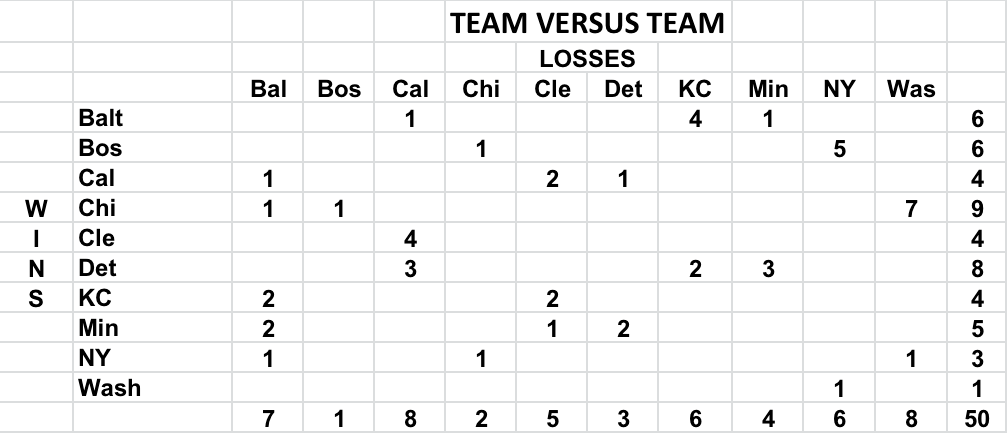Image resolution: width=1007 pixels, height=433 pixels.
Task: Click the "Bal" column header cell
Action: (268, 89)
